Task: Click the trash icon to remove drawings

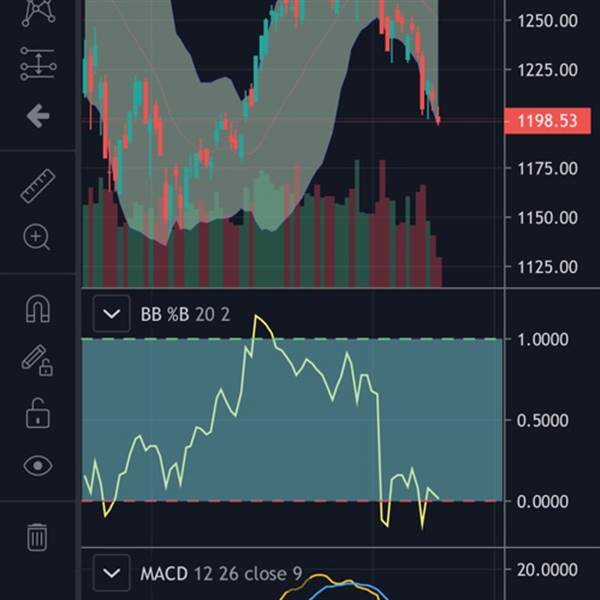Action: pyautogui.click(x=37, y=537)
